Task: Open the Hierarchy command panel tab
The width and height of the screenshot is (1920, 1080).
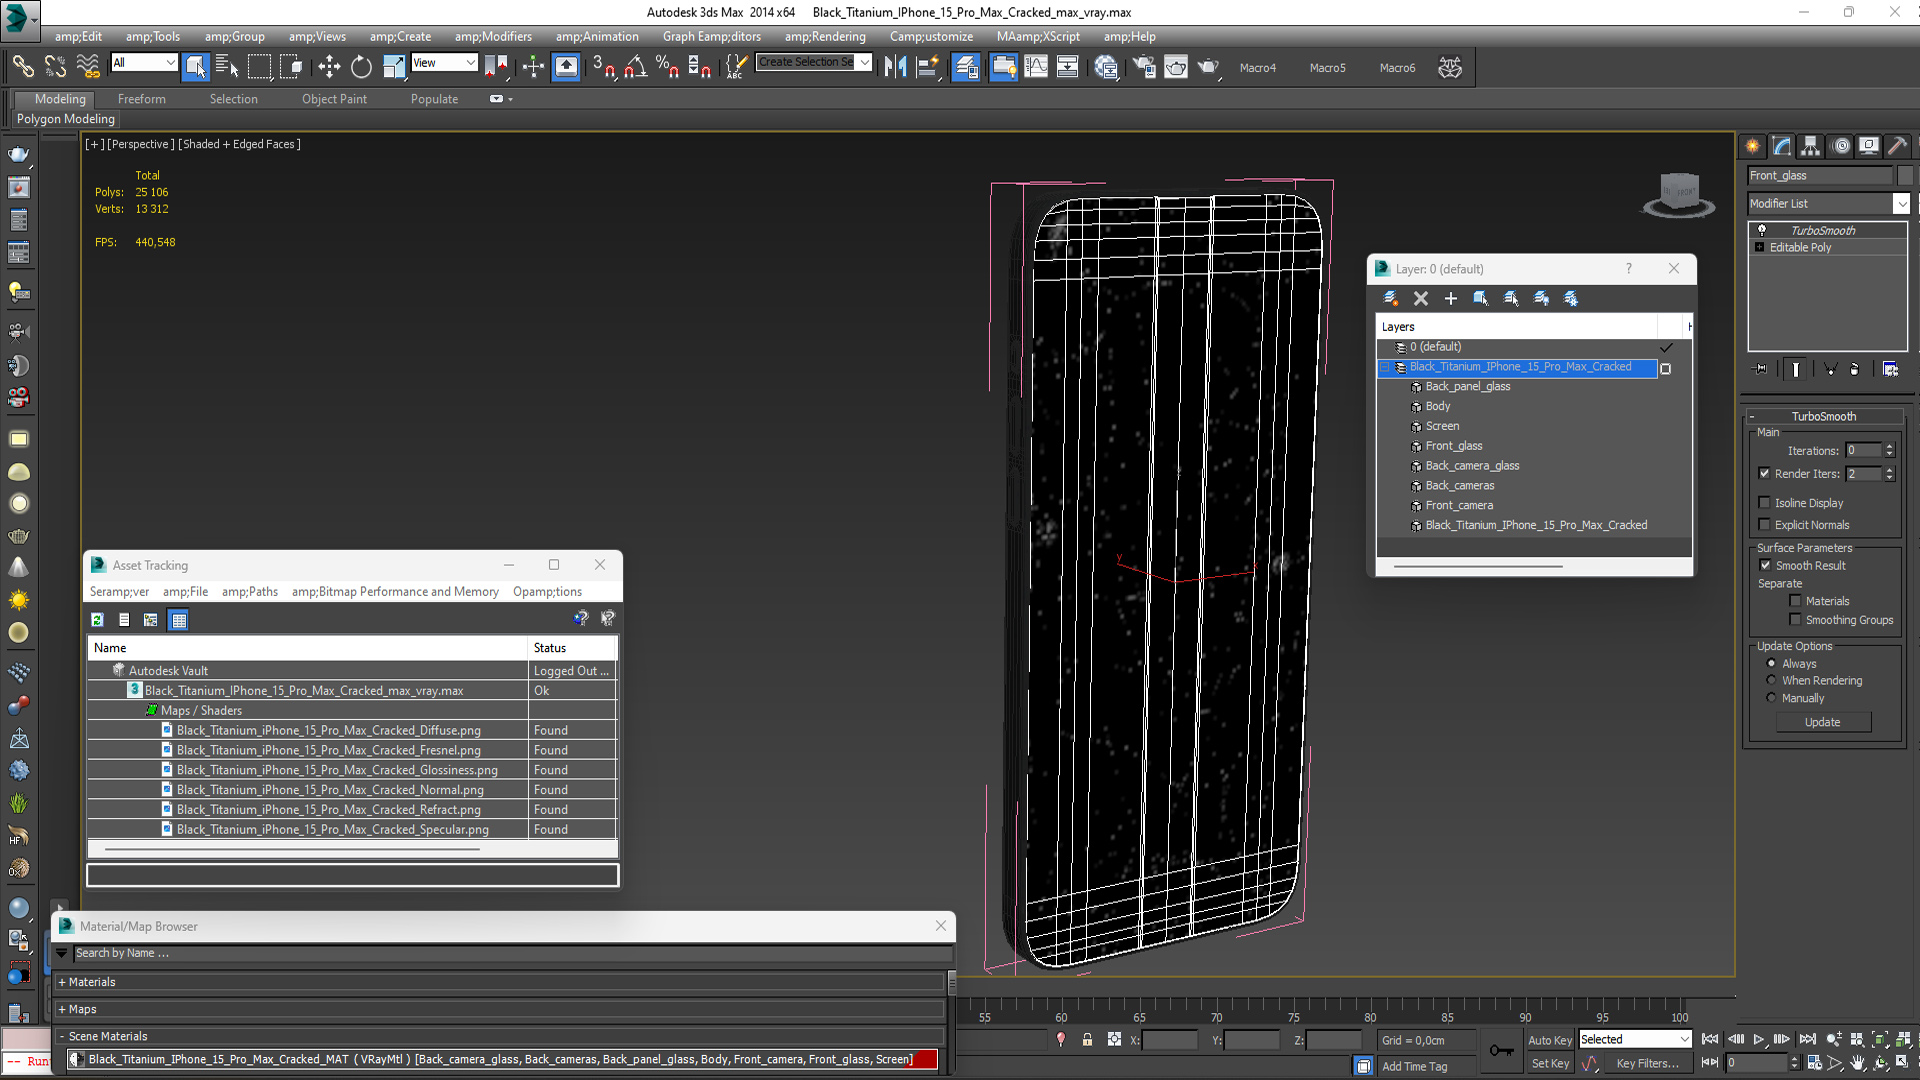Action: click(x=1811, y=146)
